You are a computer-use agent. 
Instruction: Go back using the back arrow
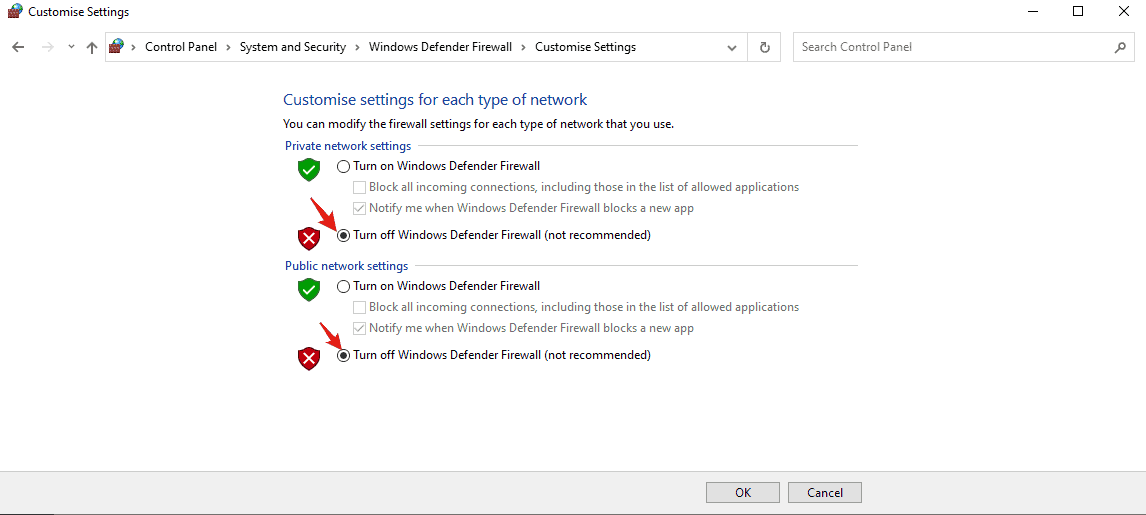point(18,47)
